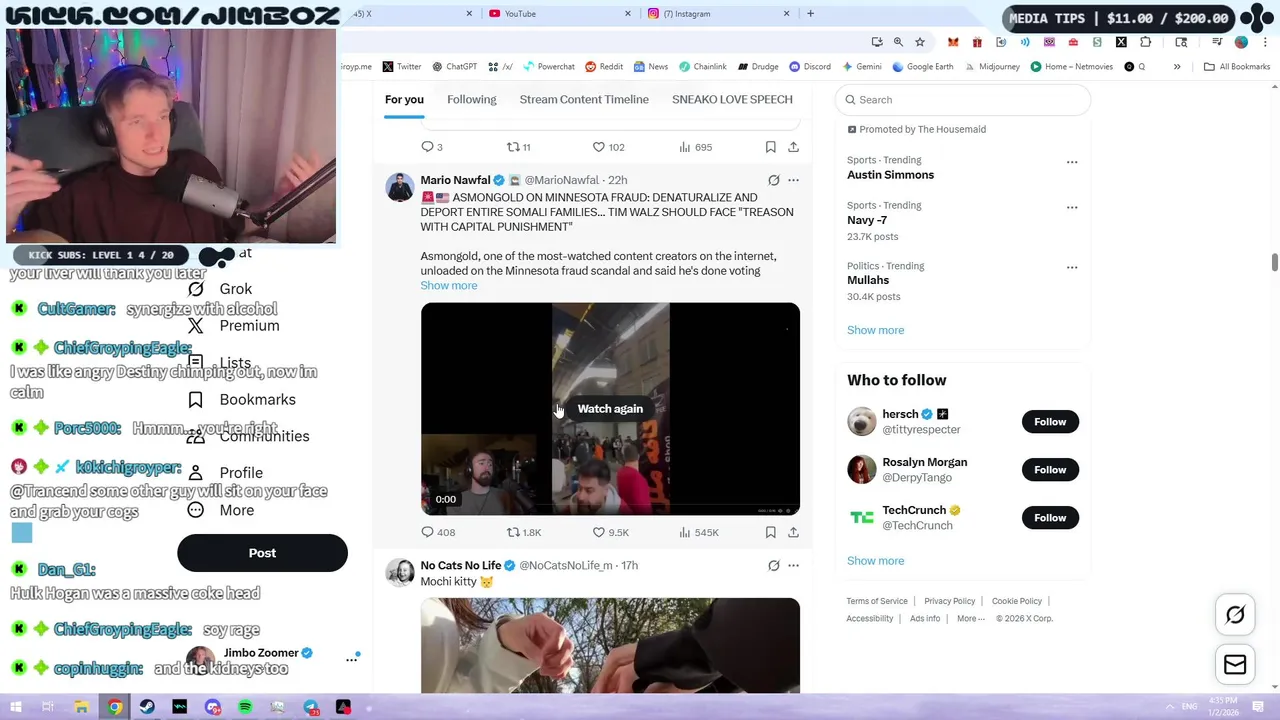Open the Grok sidebar item

[221, 289]
